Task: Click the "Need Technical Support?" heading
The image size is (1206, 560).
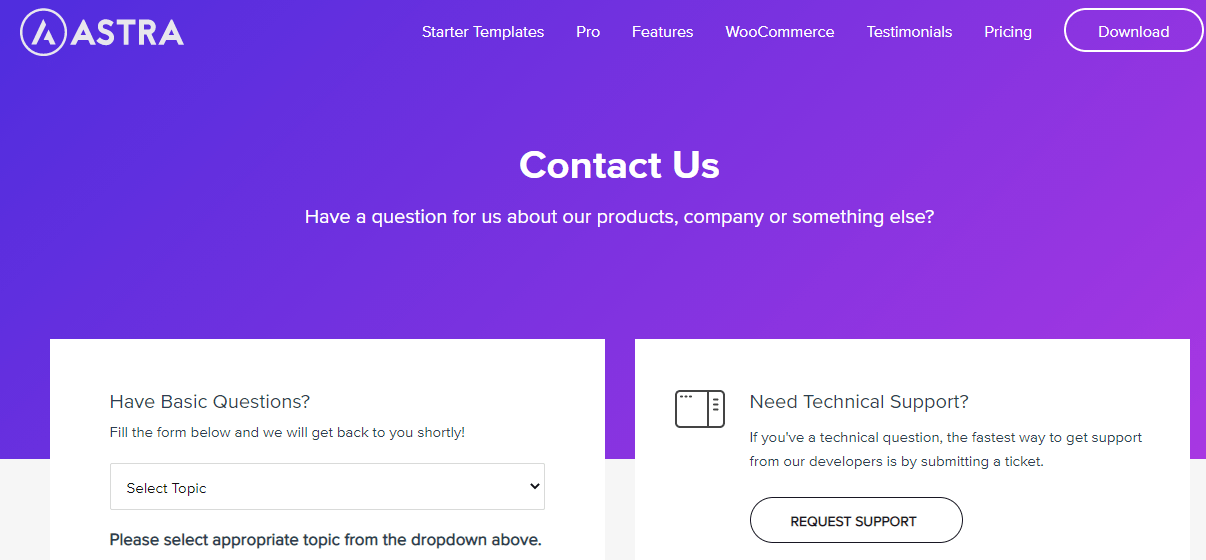Action: tap(859, 402)
